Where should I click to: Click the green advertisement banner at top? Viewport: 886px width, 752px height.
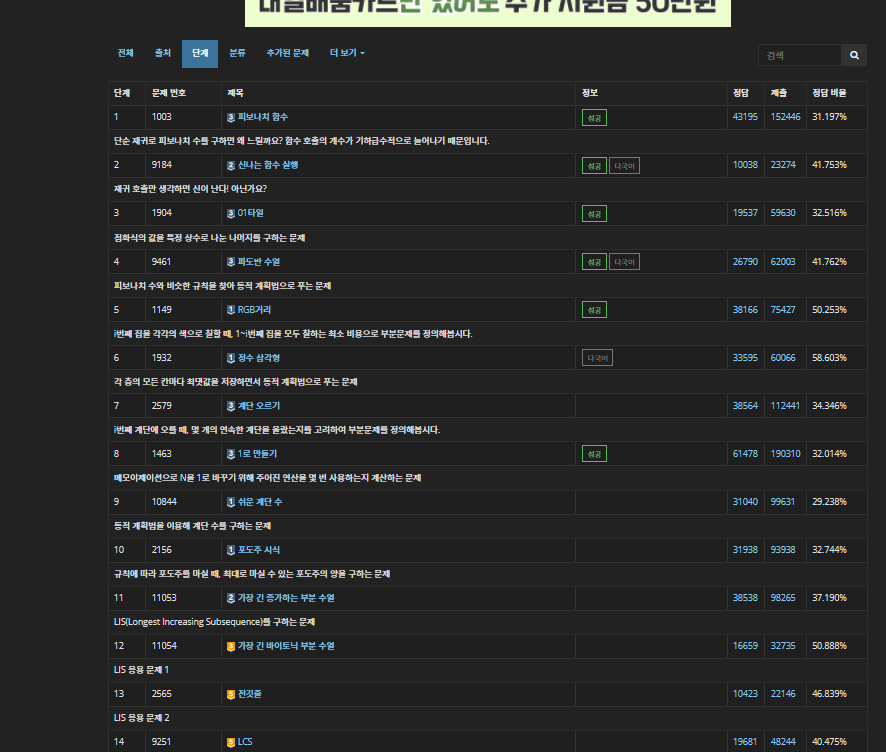coord(488,12)
